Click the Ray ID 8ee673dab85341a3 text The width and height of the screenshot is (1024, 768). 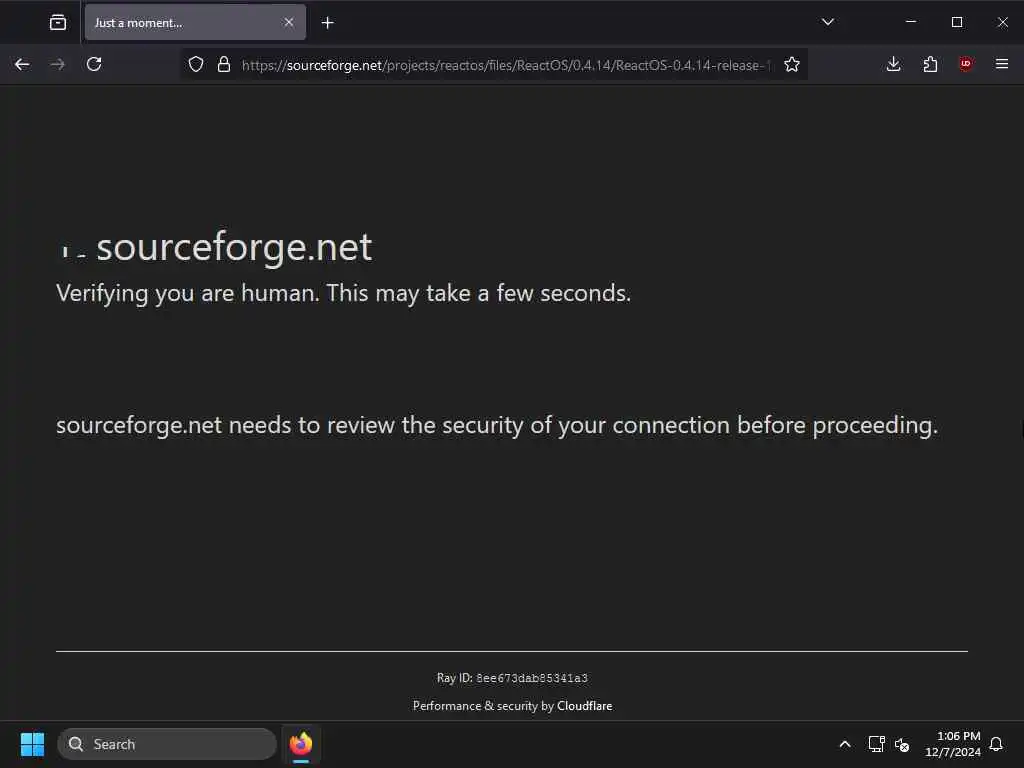pyautogui.click(x=512, y=678)
